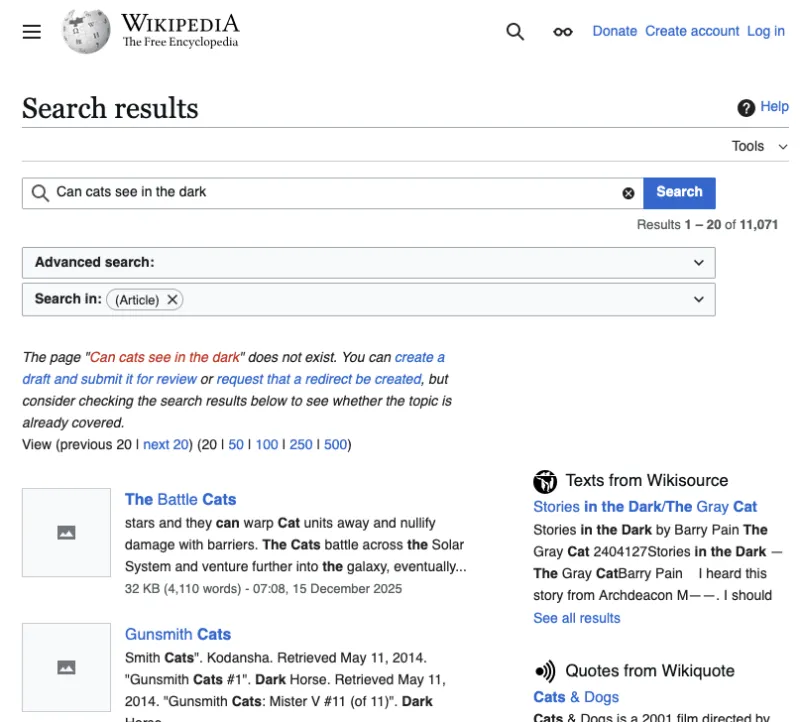The image size is (800, 722).
Task: Show 100 results per page
Action: pyautogui.click(x=267, y=444)
